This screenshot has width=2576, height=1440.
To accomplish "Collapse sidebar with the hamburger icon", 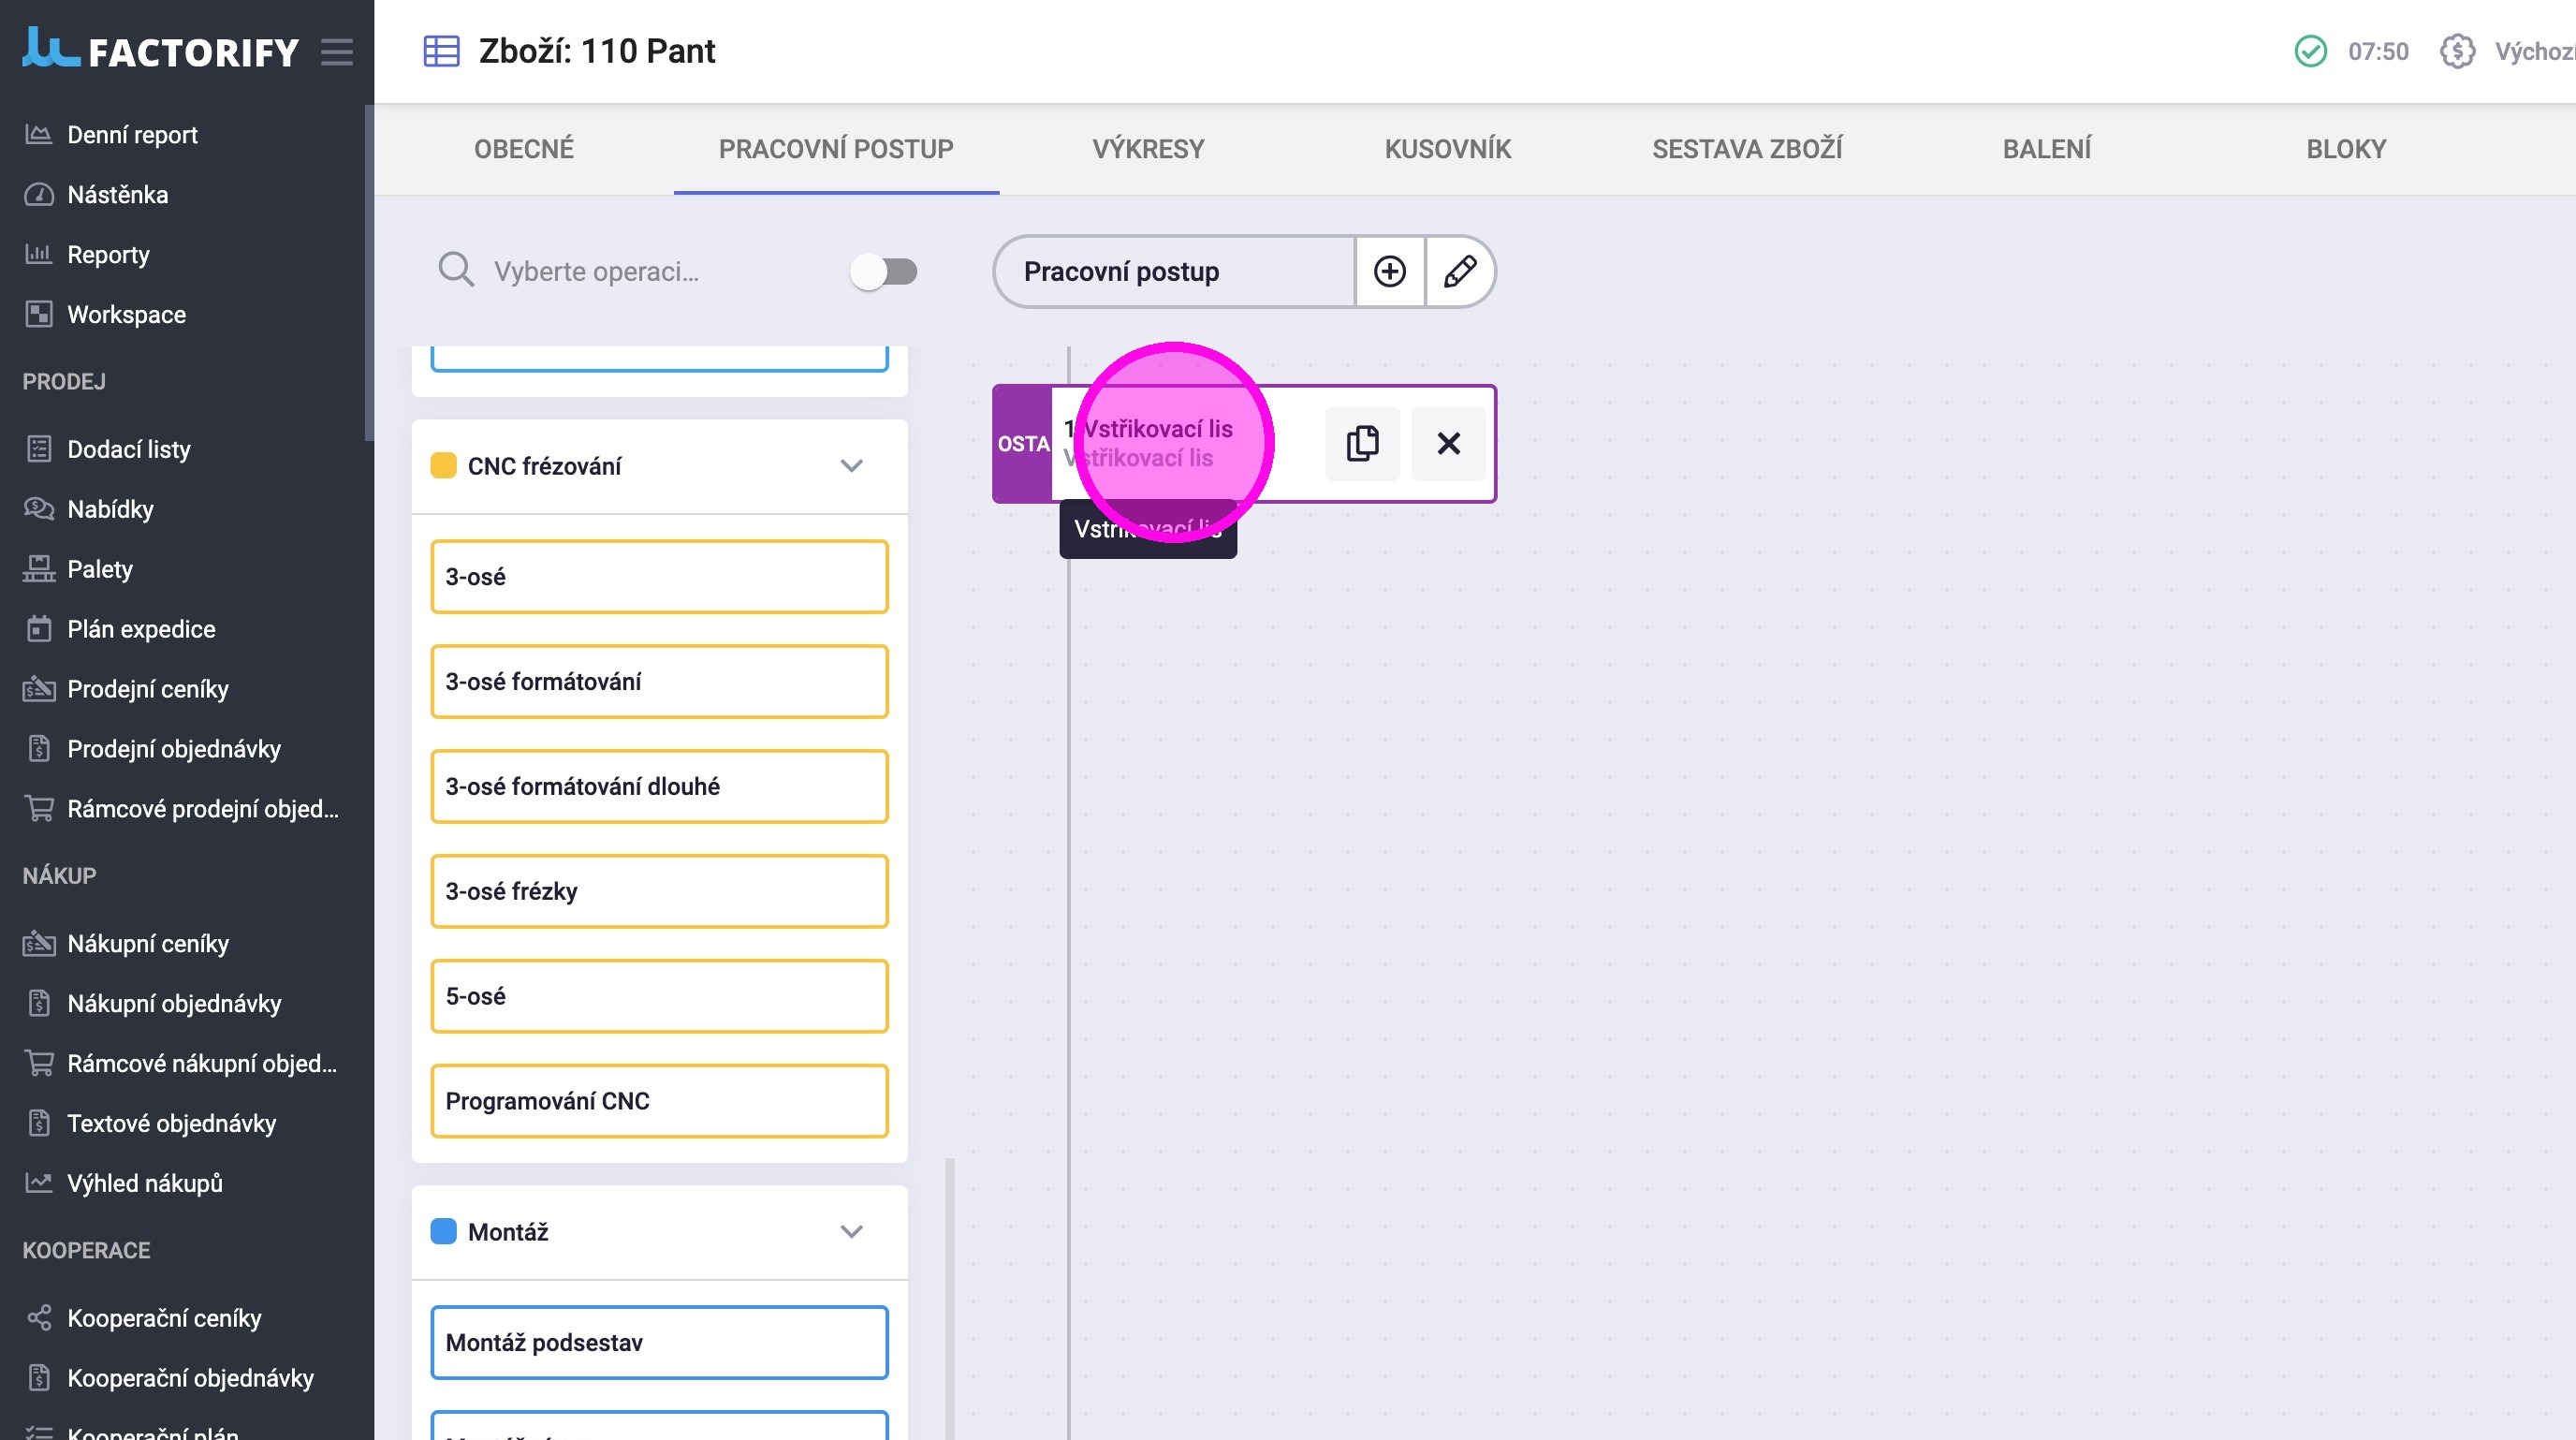I will pyautogui.click(x=337, y=52).
